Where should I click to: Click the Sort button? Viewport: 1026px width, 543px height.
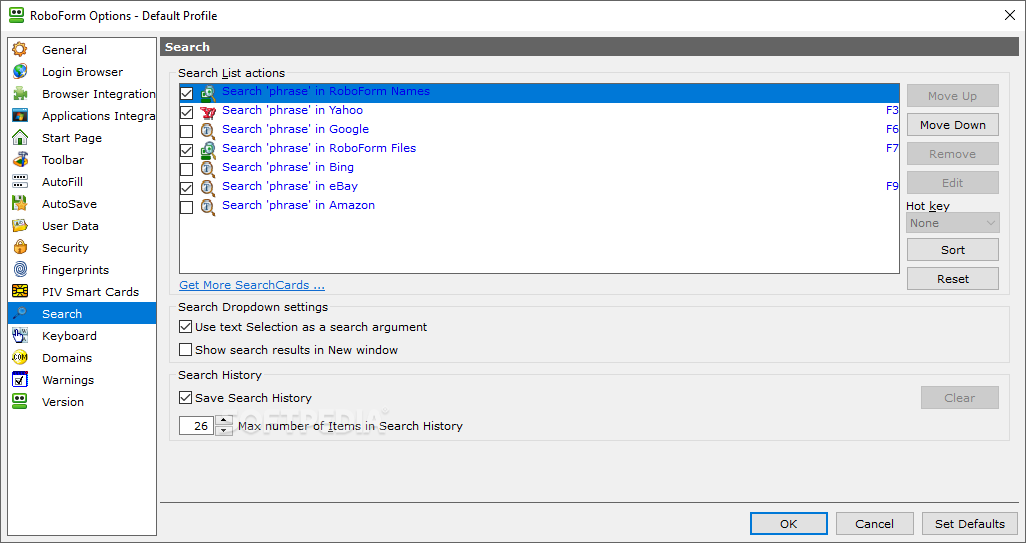point(953,250)
